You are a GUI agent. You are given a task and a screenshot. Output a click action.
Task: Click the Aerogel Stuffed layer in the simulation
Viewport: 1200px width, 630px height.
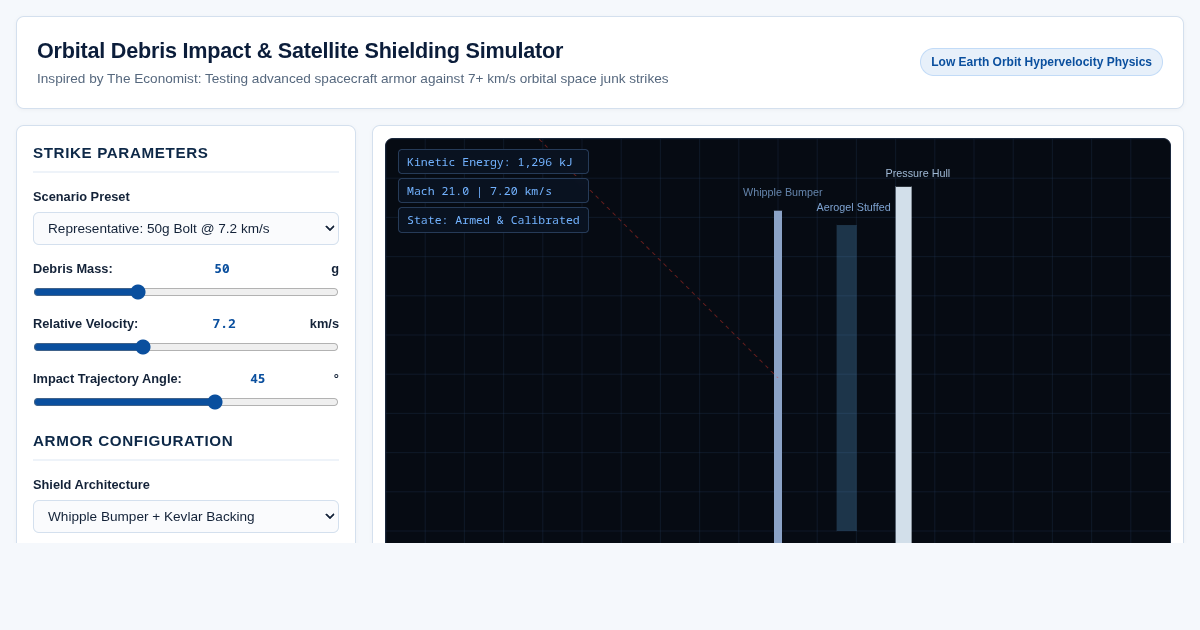(x=847, y=378)
